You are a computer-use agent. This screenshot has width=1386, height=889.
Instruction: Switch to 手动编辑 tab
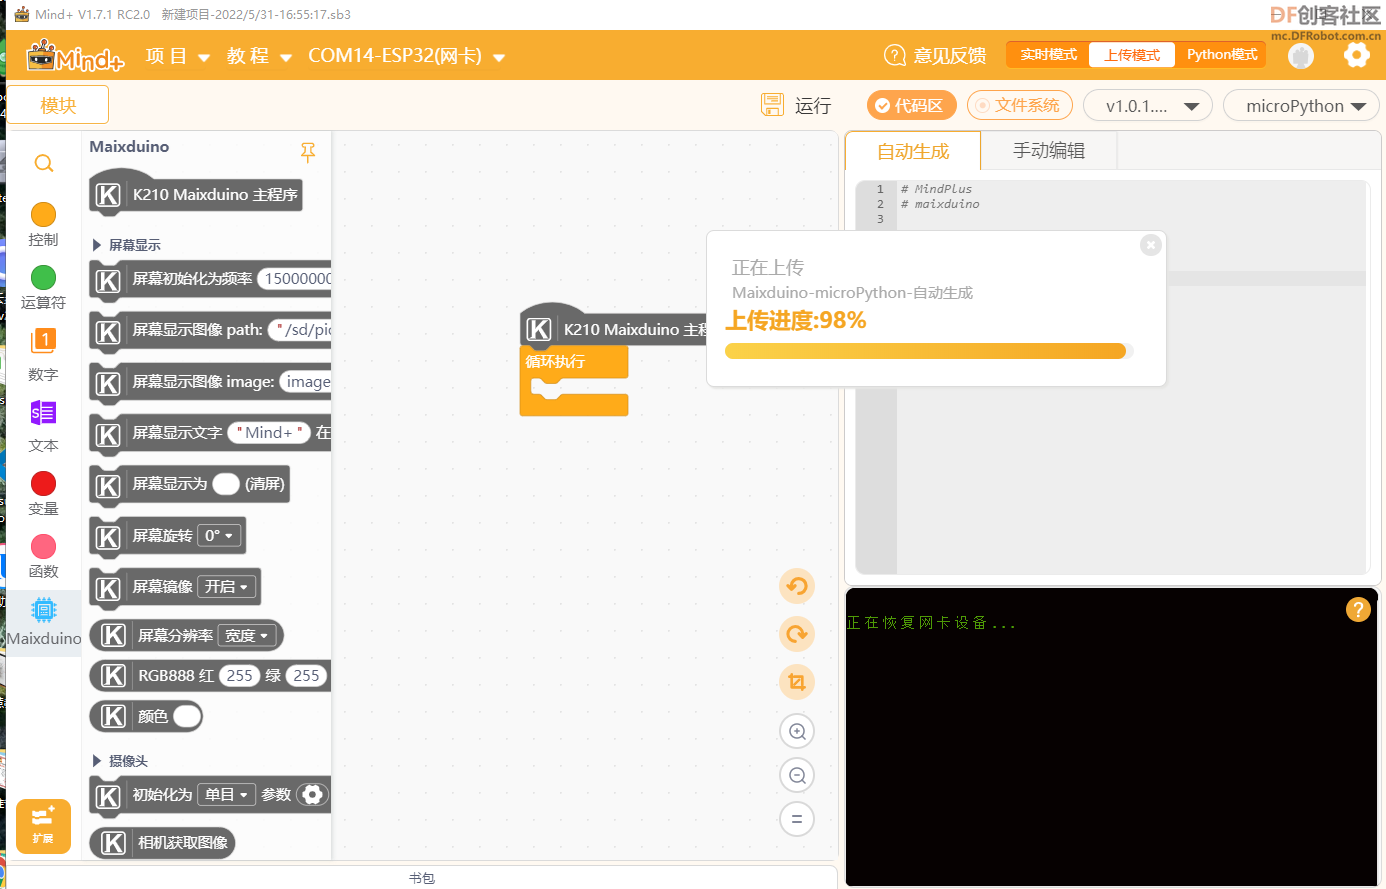tap(1049, 151)
